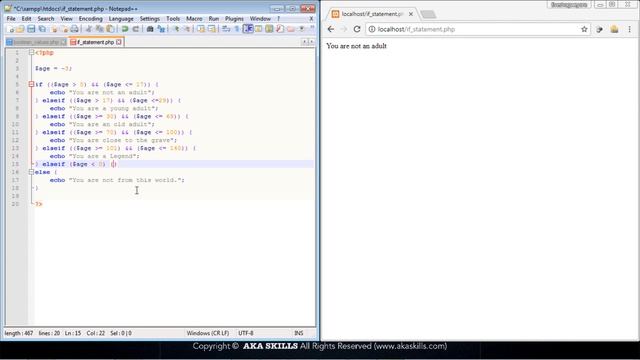Click Synchronize Horizontal Scrolling icon
640x360 pixels.
[211, 29]
